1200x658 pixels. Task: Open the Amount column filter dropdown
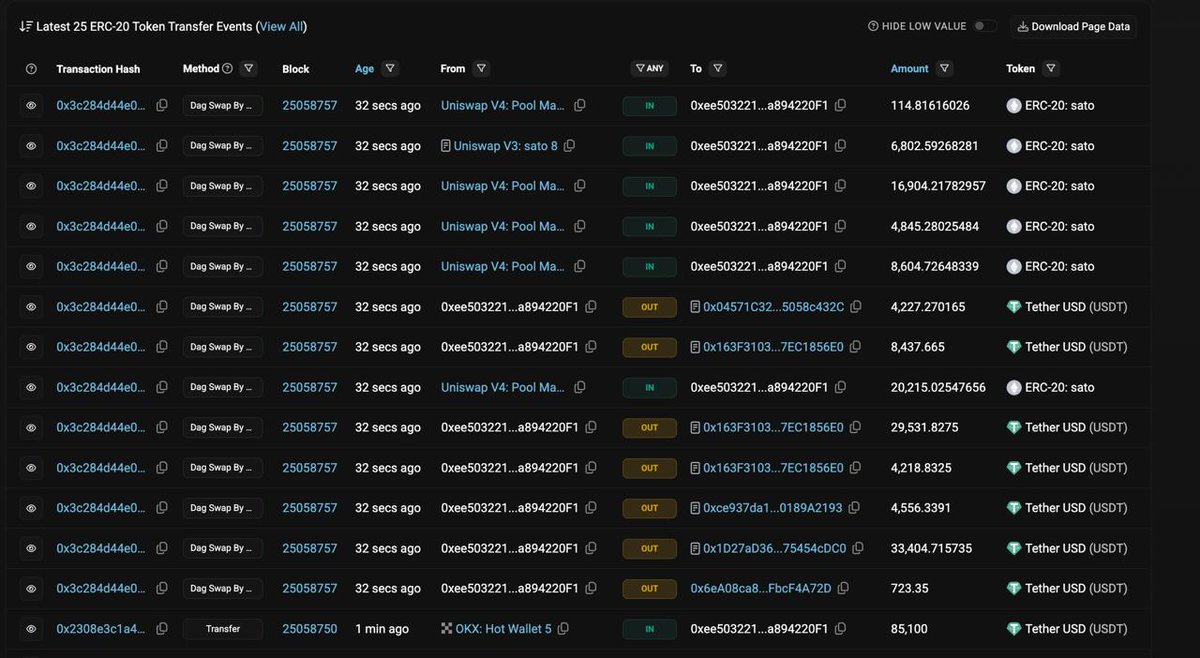click(x=945, y=68)
